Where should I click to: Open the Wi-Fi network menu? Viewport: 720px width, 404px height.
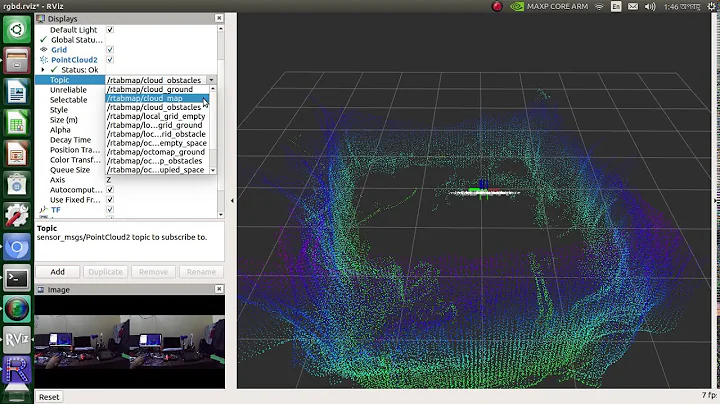point(599,6)
